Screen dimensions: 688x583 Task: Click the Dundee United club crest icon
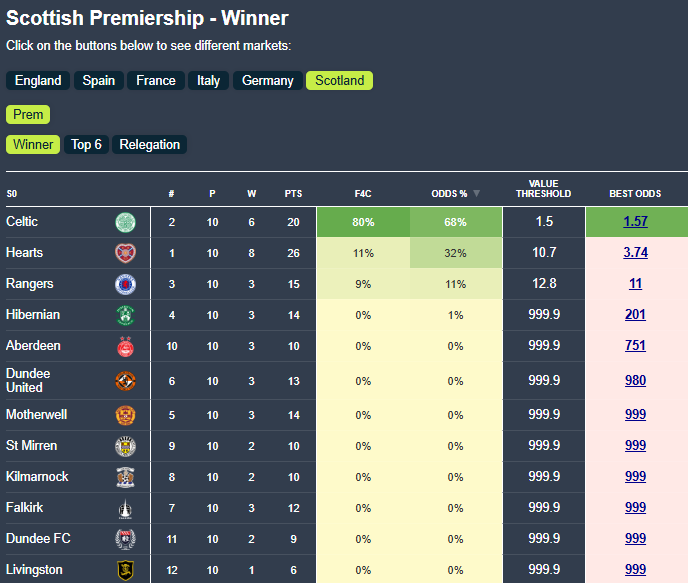click(x=125, y=381)
